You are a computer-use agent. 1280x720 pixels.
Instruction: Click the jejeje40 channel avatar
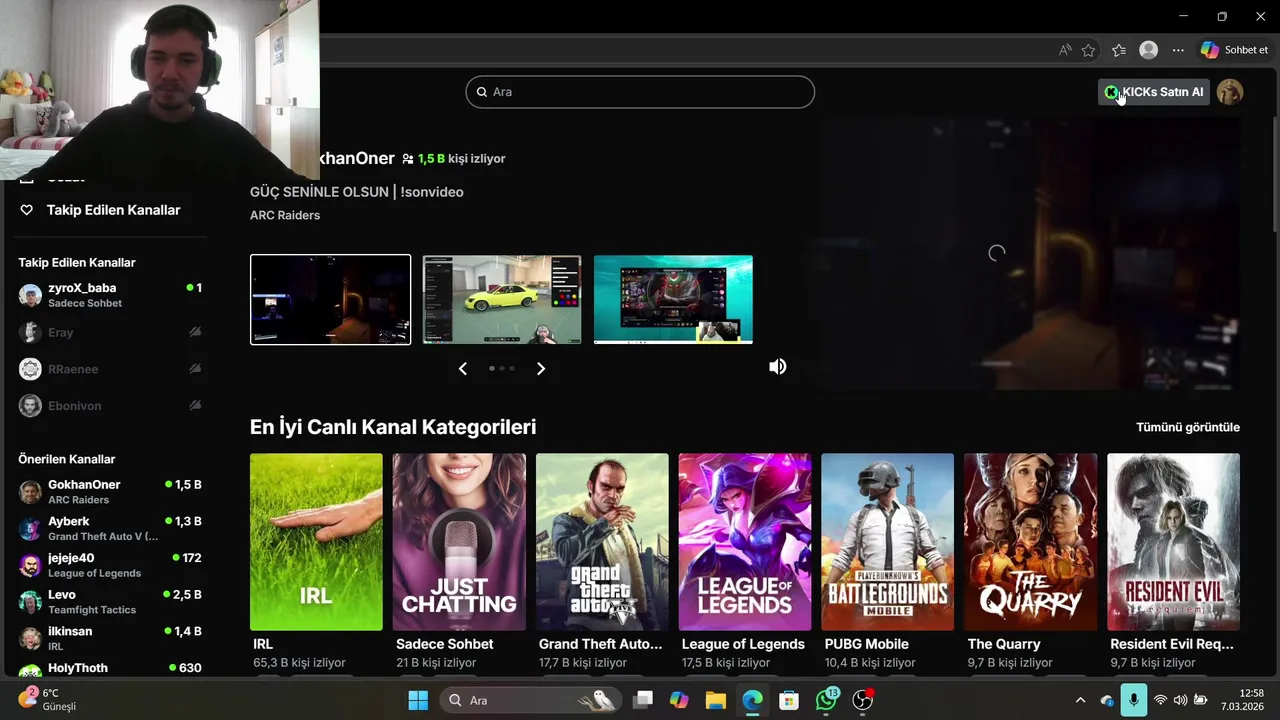click(x=30, y=565)
